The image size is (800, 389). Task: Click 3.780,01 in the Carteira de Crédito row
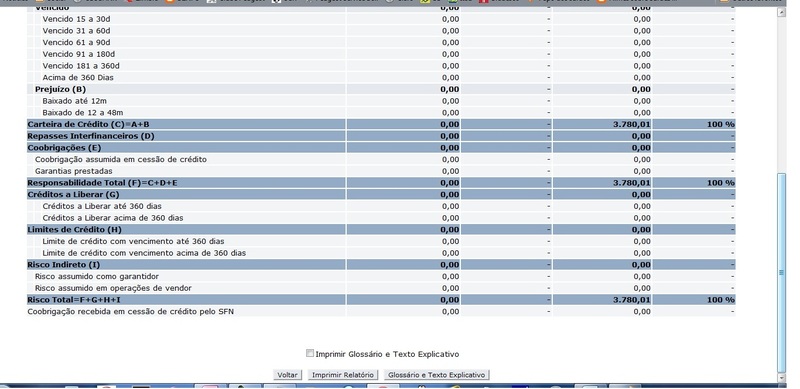(x=632, y=125)
